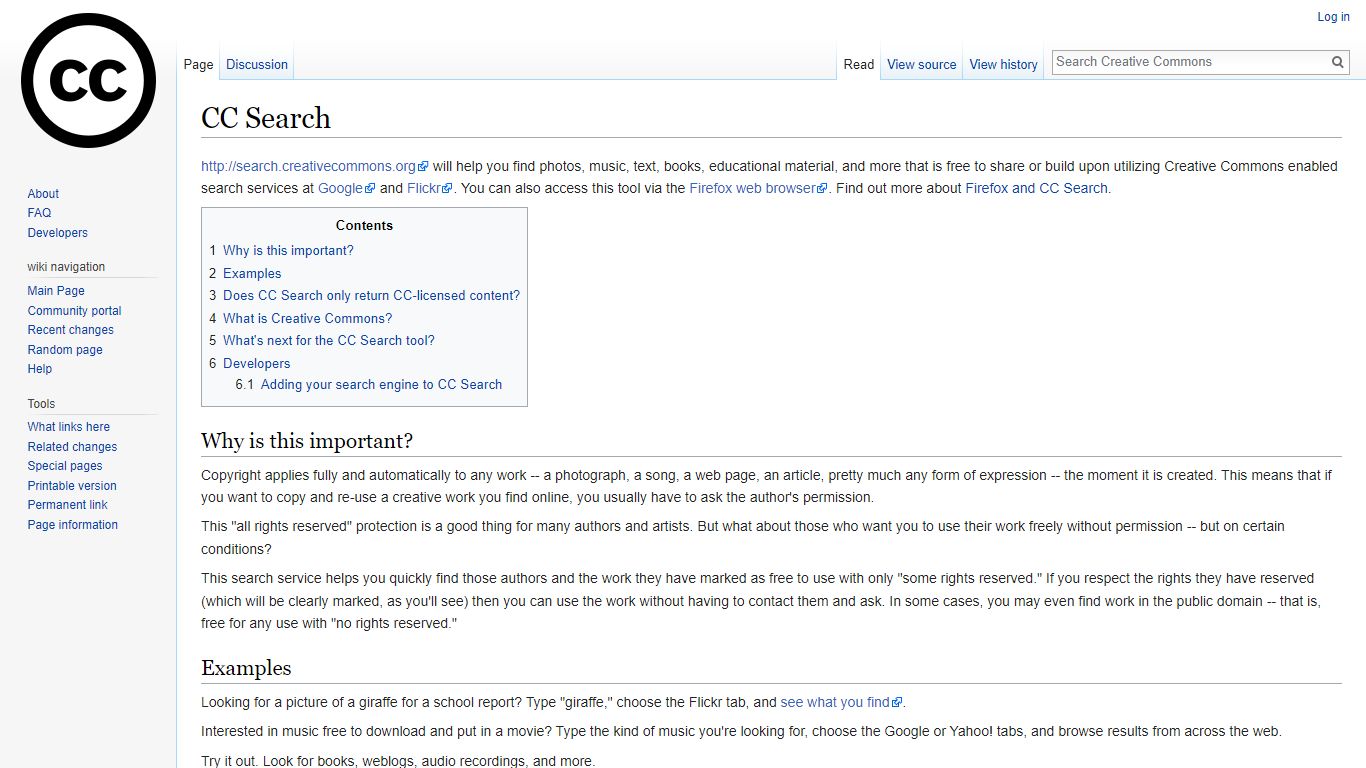Click the Creative Commons CC logo
Screen dimensions: 1366x768
88,80
